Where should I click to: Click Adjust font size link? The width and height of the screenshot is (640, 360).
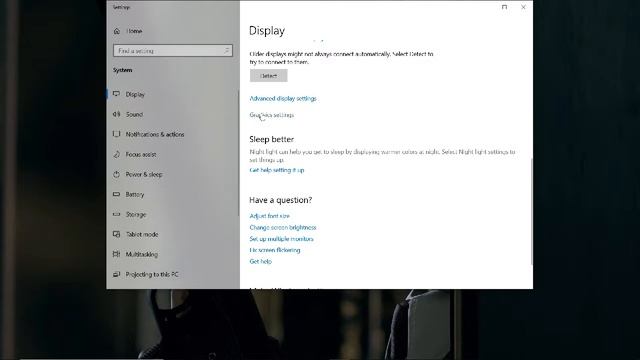pos(269,216)
